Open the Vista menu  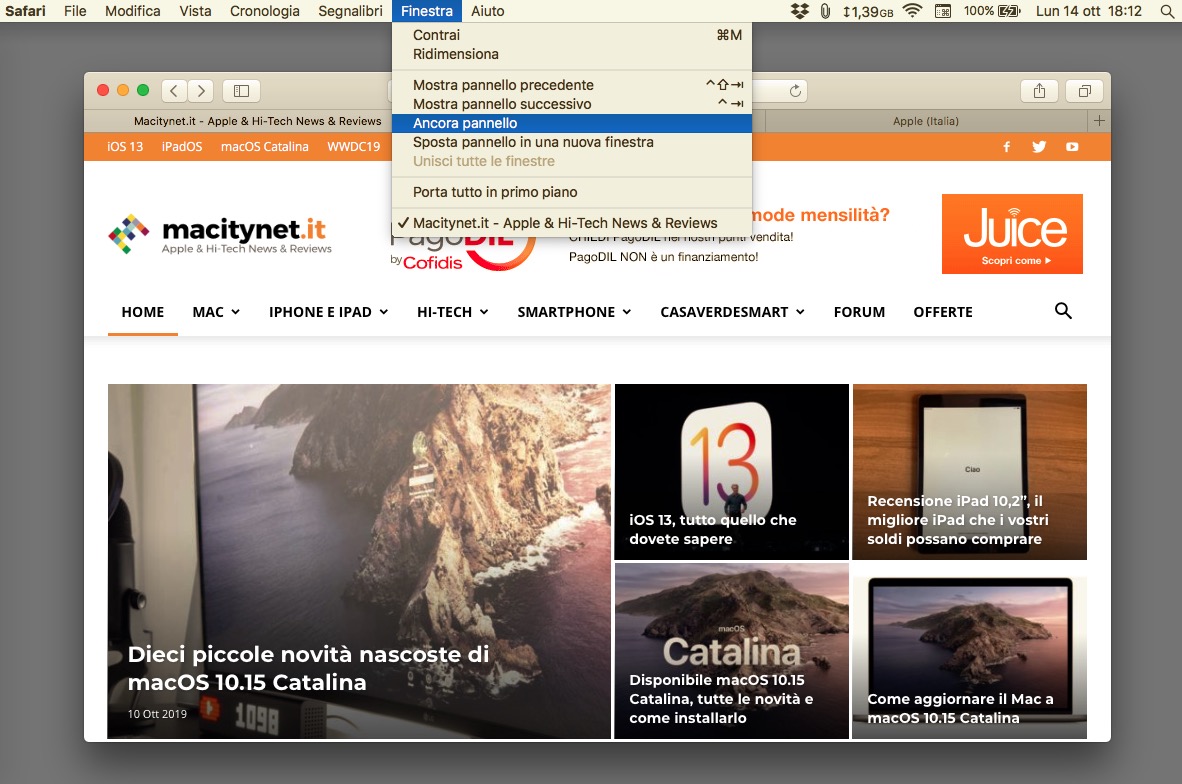click(195, 11)
